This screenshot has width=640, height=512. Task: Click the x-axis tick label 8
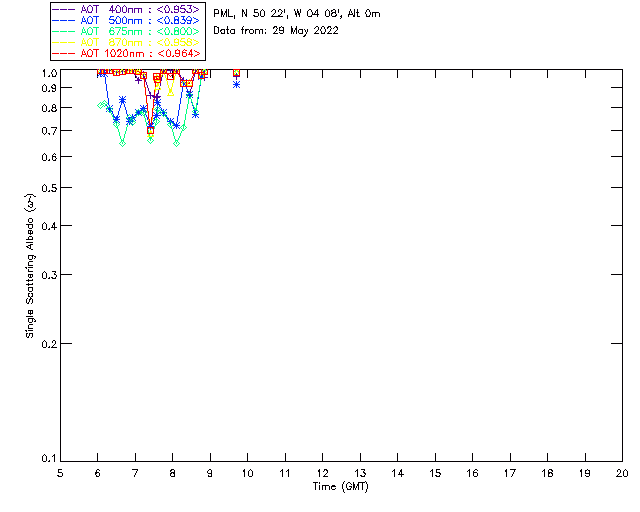pos(172,473)
